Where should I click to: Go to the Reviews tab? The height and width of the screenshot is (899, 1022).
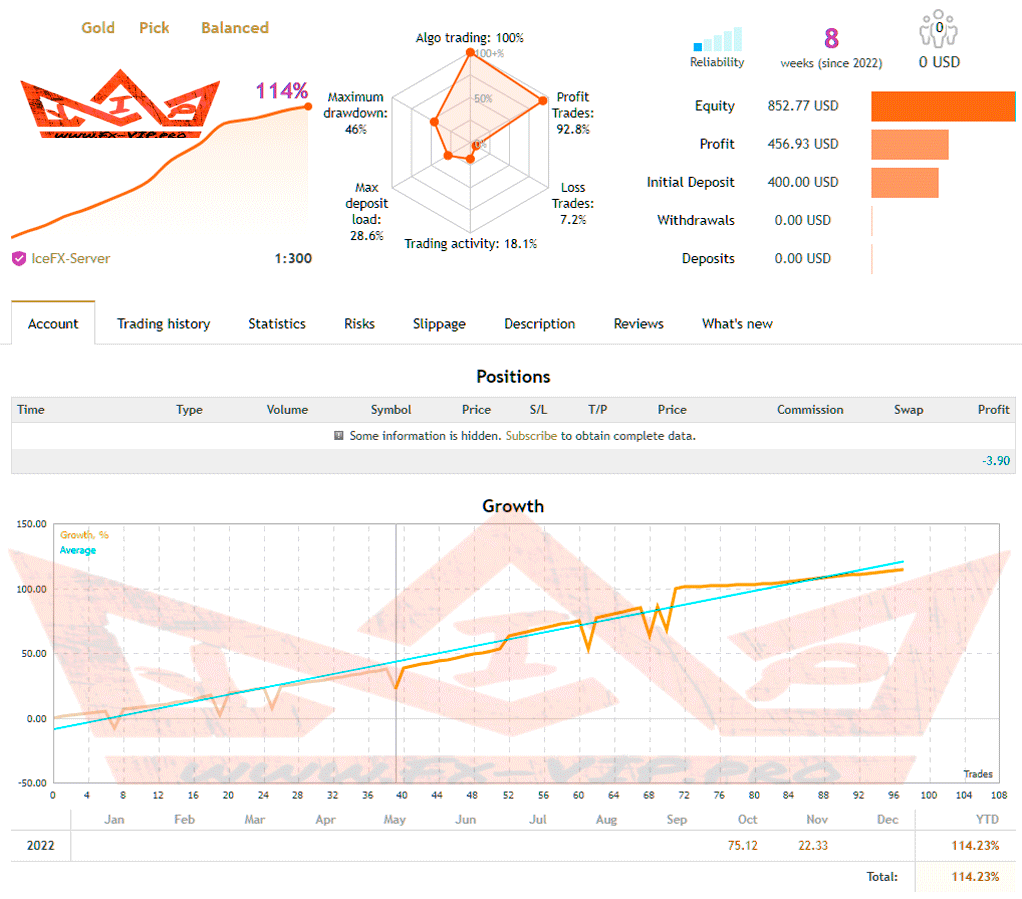point(638,324)
